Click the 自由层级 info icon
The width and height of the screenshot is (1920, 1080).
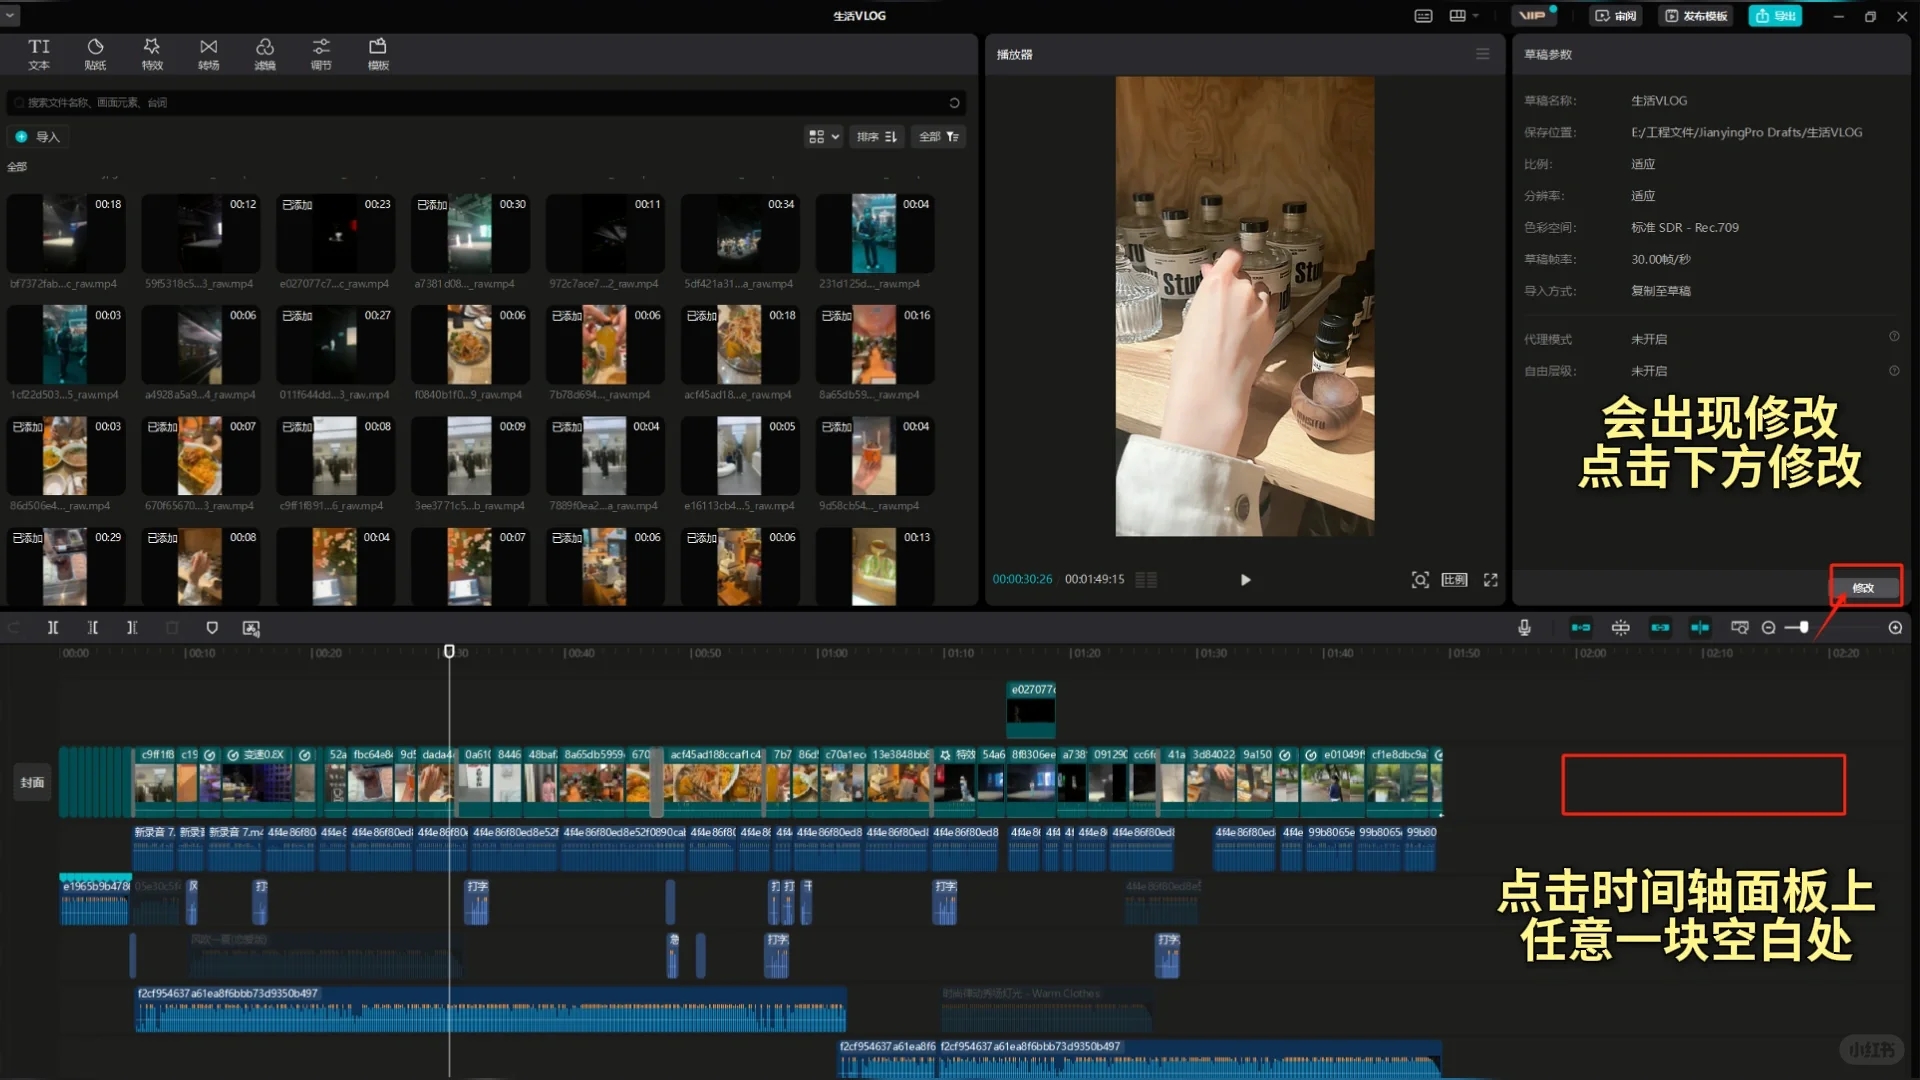[1894, 370]
